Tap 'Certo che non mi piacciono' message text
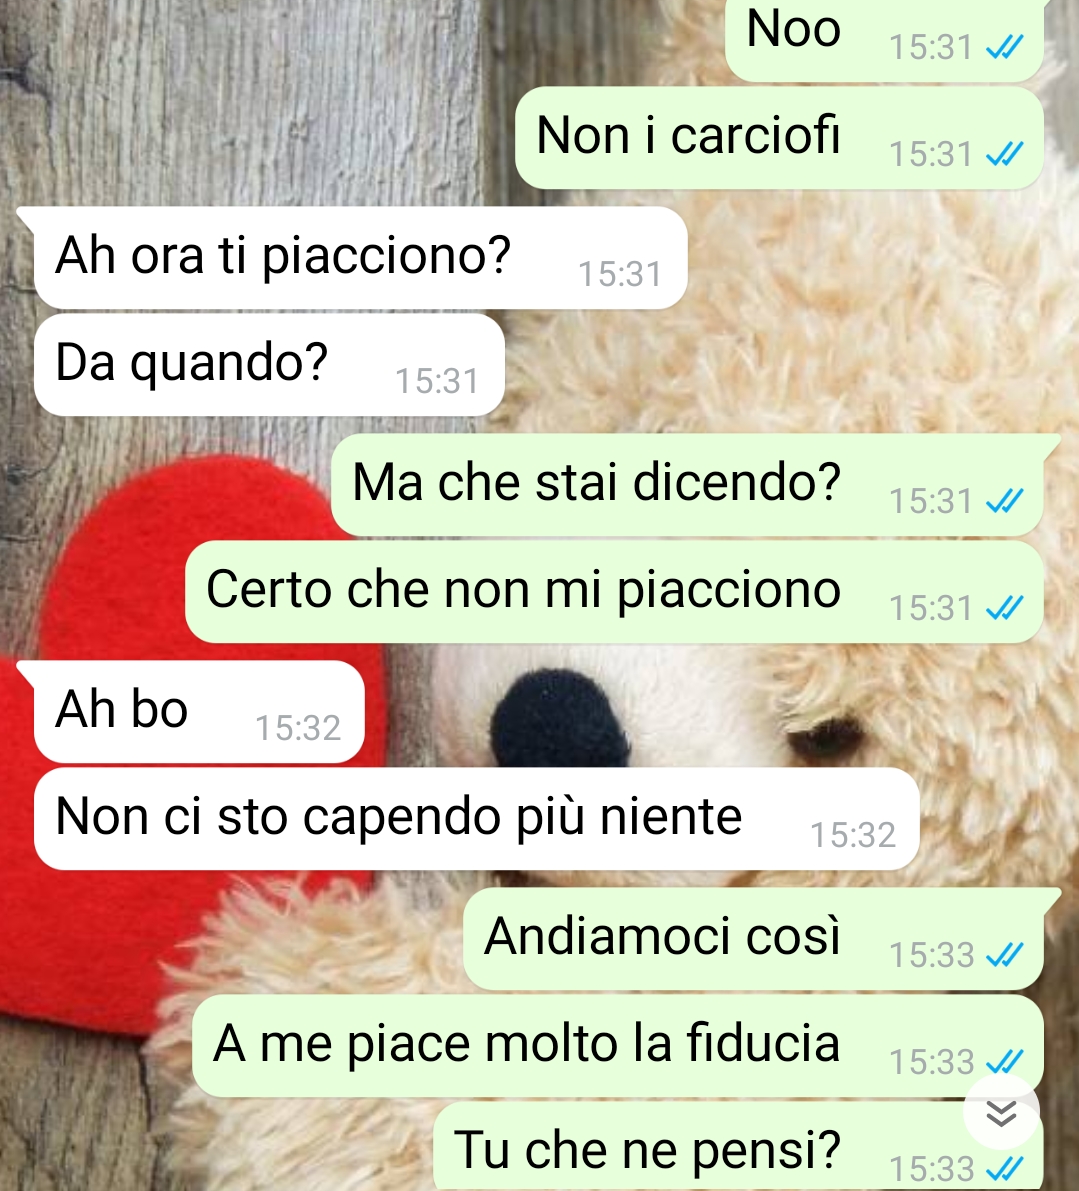The image size is (1079, 1191). 523,591
